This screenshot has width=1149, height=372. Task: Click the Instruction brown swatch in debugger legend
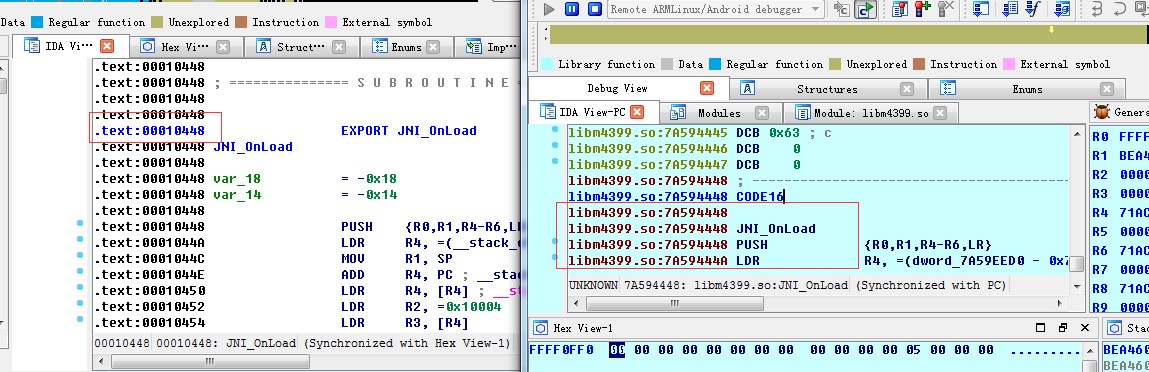click(919, 64)
